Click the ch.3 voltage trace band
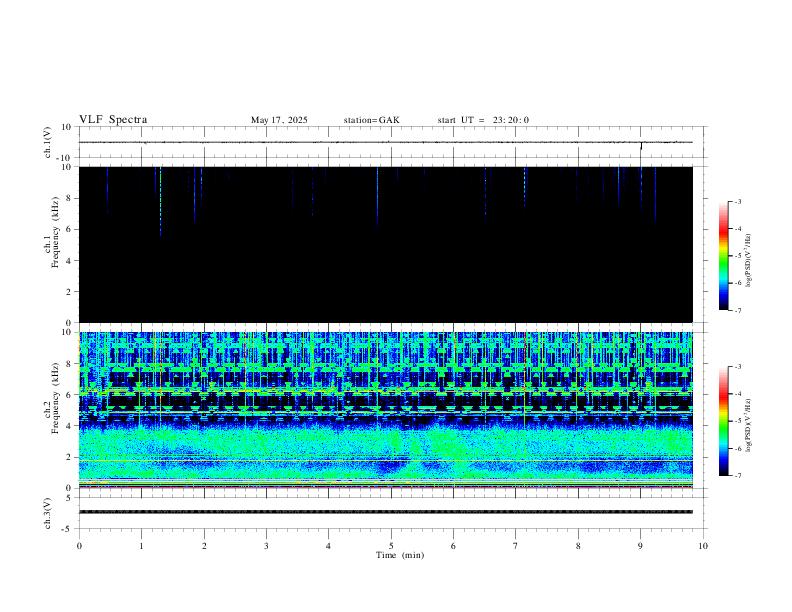Viewport: 792px width, 612px height. tap(385, 512)
